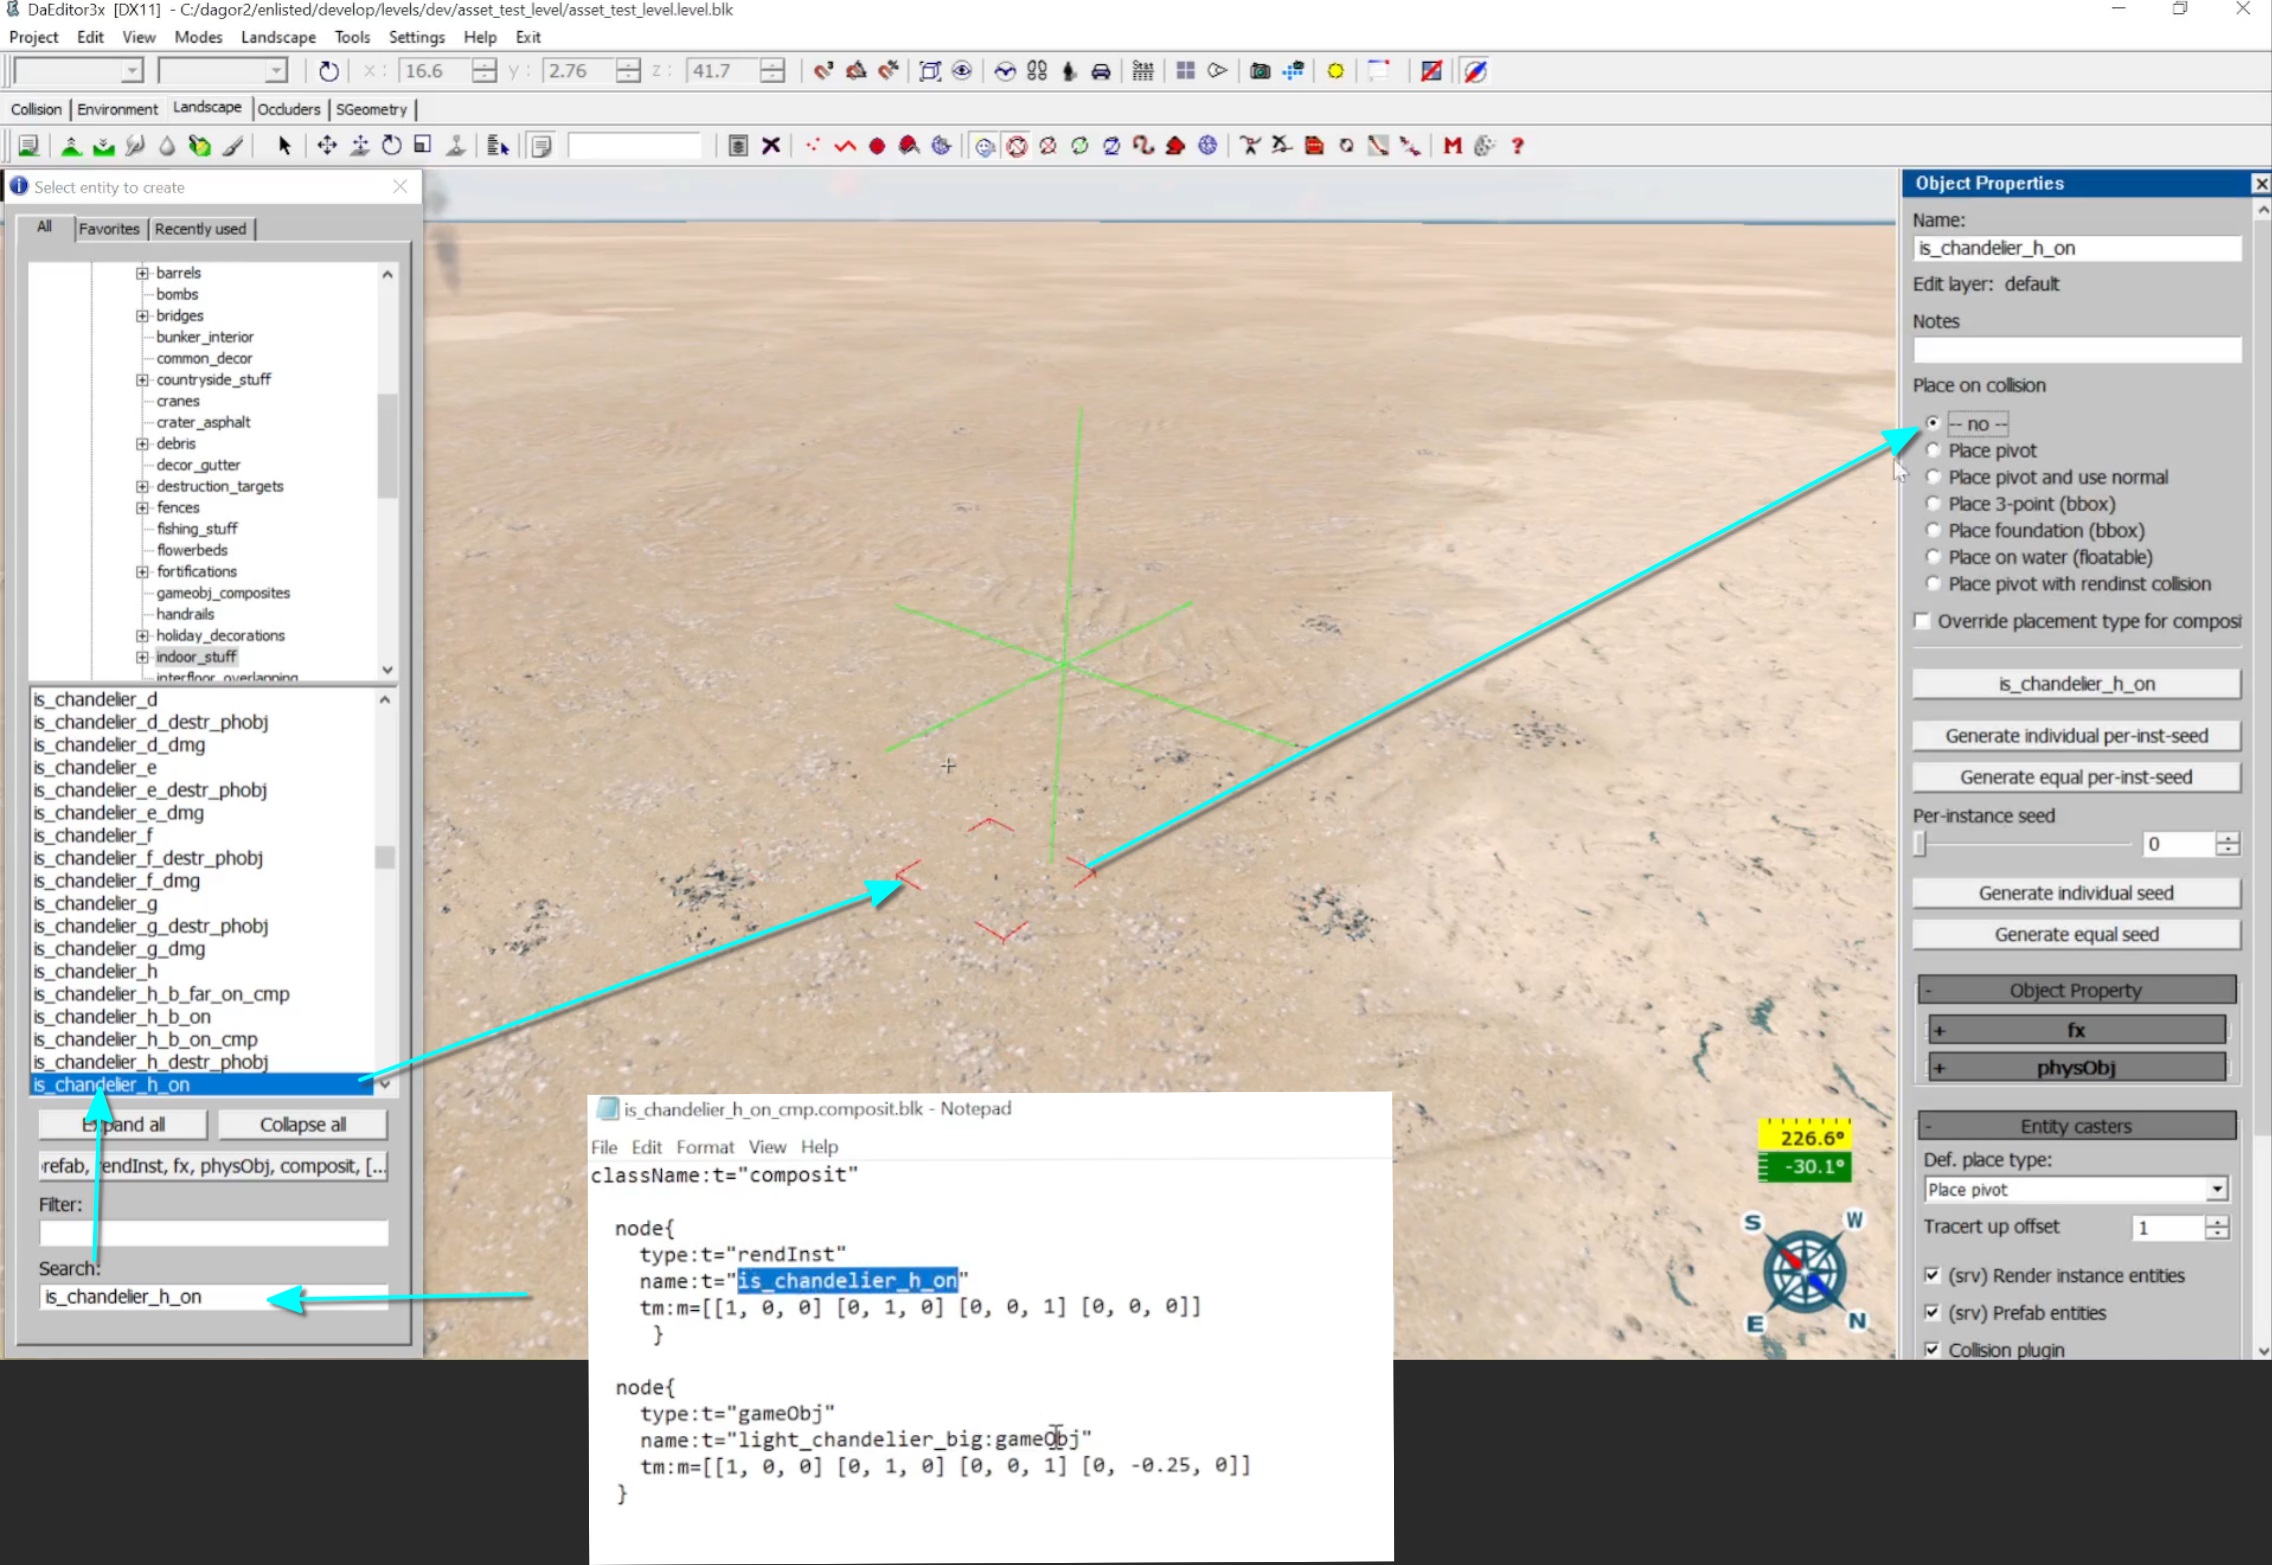Expand the fortifications tree node
2272x1565 pixels.
[142, 572]
